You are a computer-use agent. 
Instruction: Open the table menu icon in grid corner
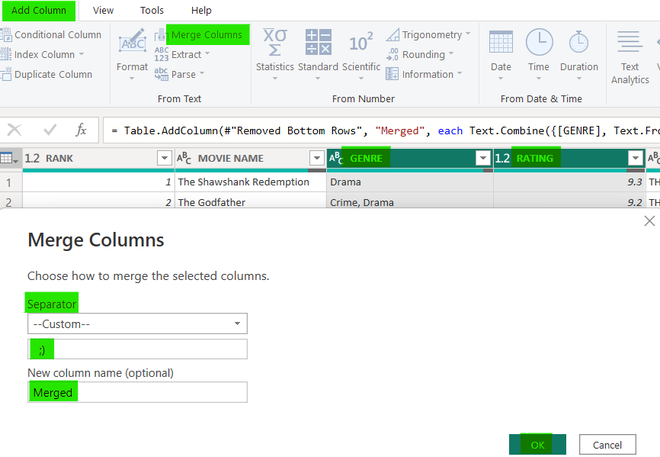click(9, 159)
